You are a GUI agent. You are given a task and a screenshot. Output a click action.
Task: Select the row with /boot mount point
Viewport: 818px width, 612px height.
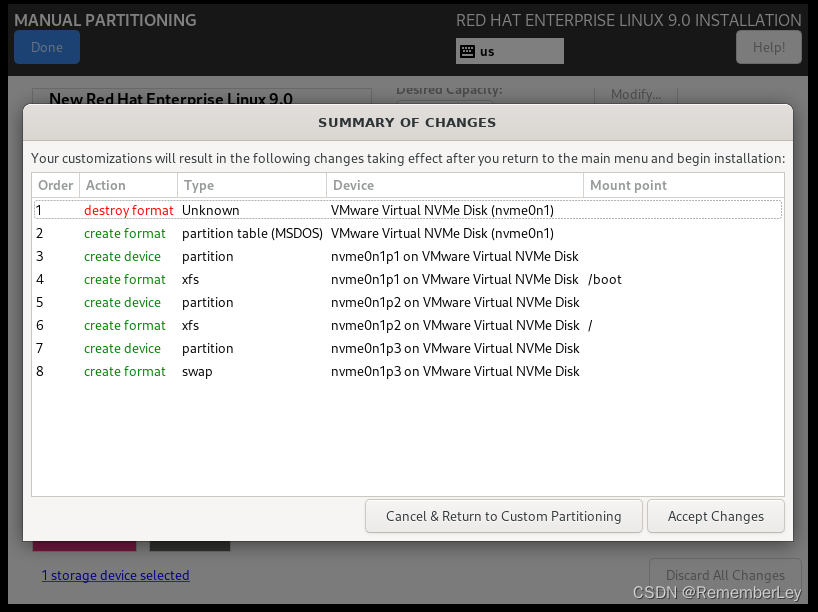coord(408,279)
